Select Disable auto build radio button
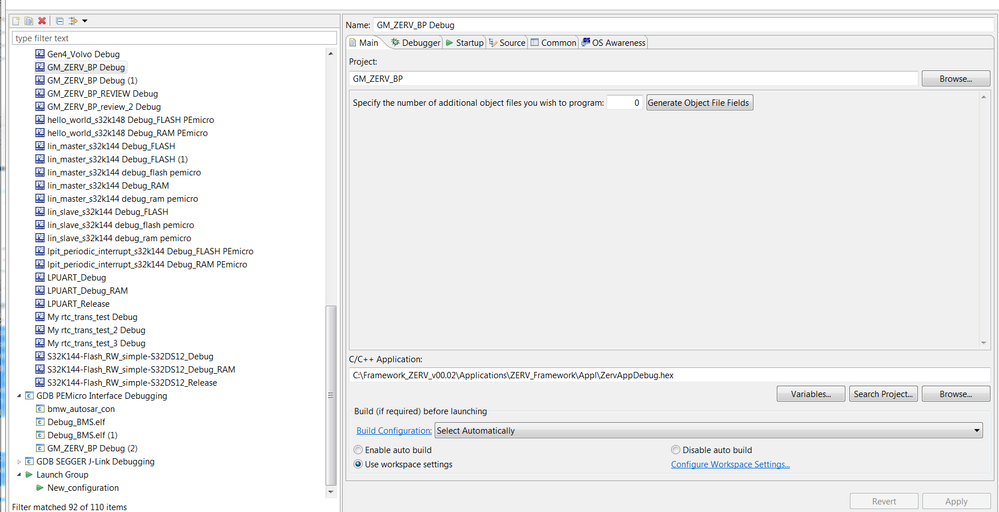Image resolution: width=999 pixels, height=512 pixels. click(677, 450)
